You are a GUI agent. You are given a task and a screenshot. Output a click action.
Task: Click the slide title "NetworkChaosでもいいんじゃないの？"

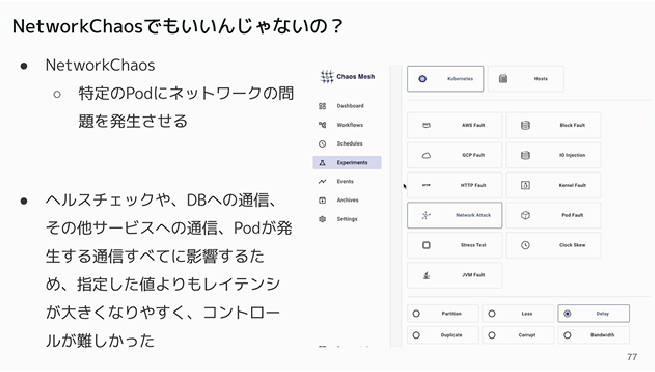pos(178,26)
